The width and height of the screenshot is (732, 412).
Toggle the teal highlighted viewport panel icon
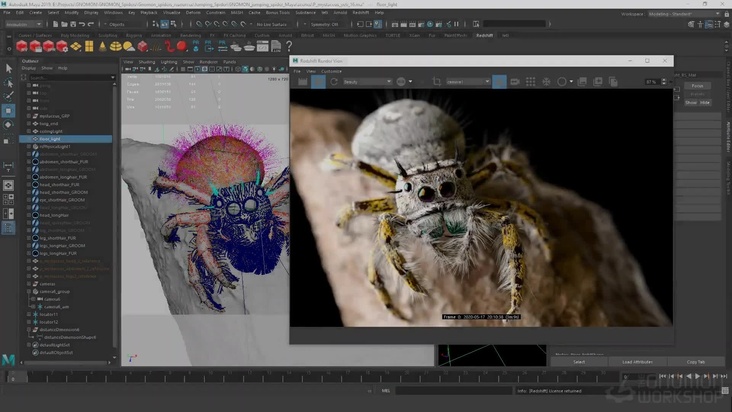click(245, 69)
